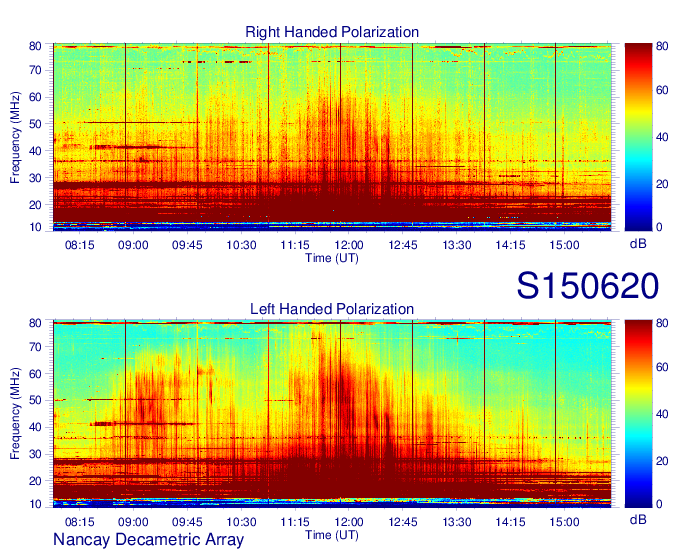Click the 14:15 tick label on the top plot
Image resolution: width=680 pixels, height=552 pixels.
[x=510, y=245]
